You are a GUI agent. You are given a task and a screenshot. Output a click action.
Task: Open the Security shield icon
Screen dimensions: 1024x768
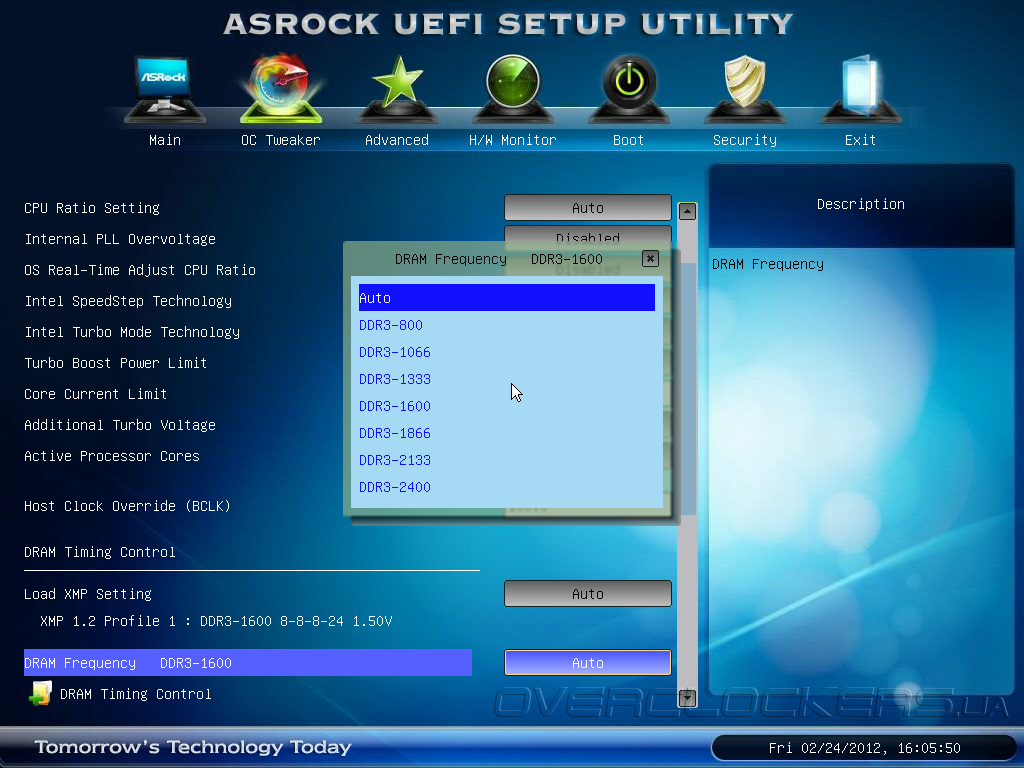click(x=744, y=89)
